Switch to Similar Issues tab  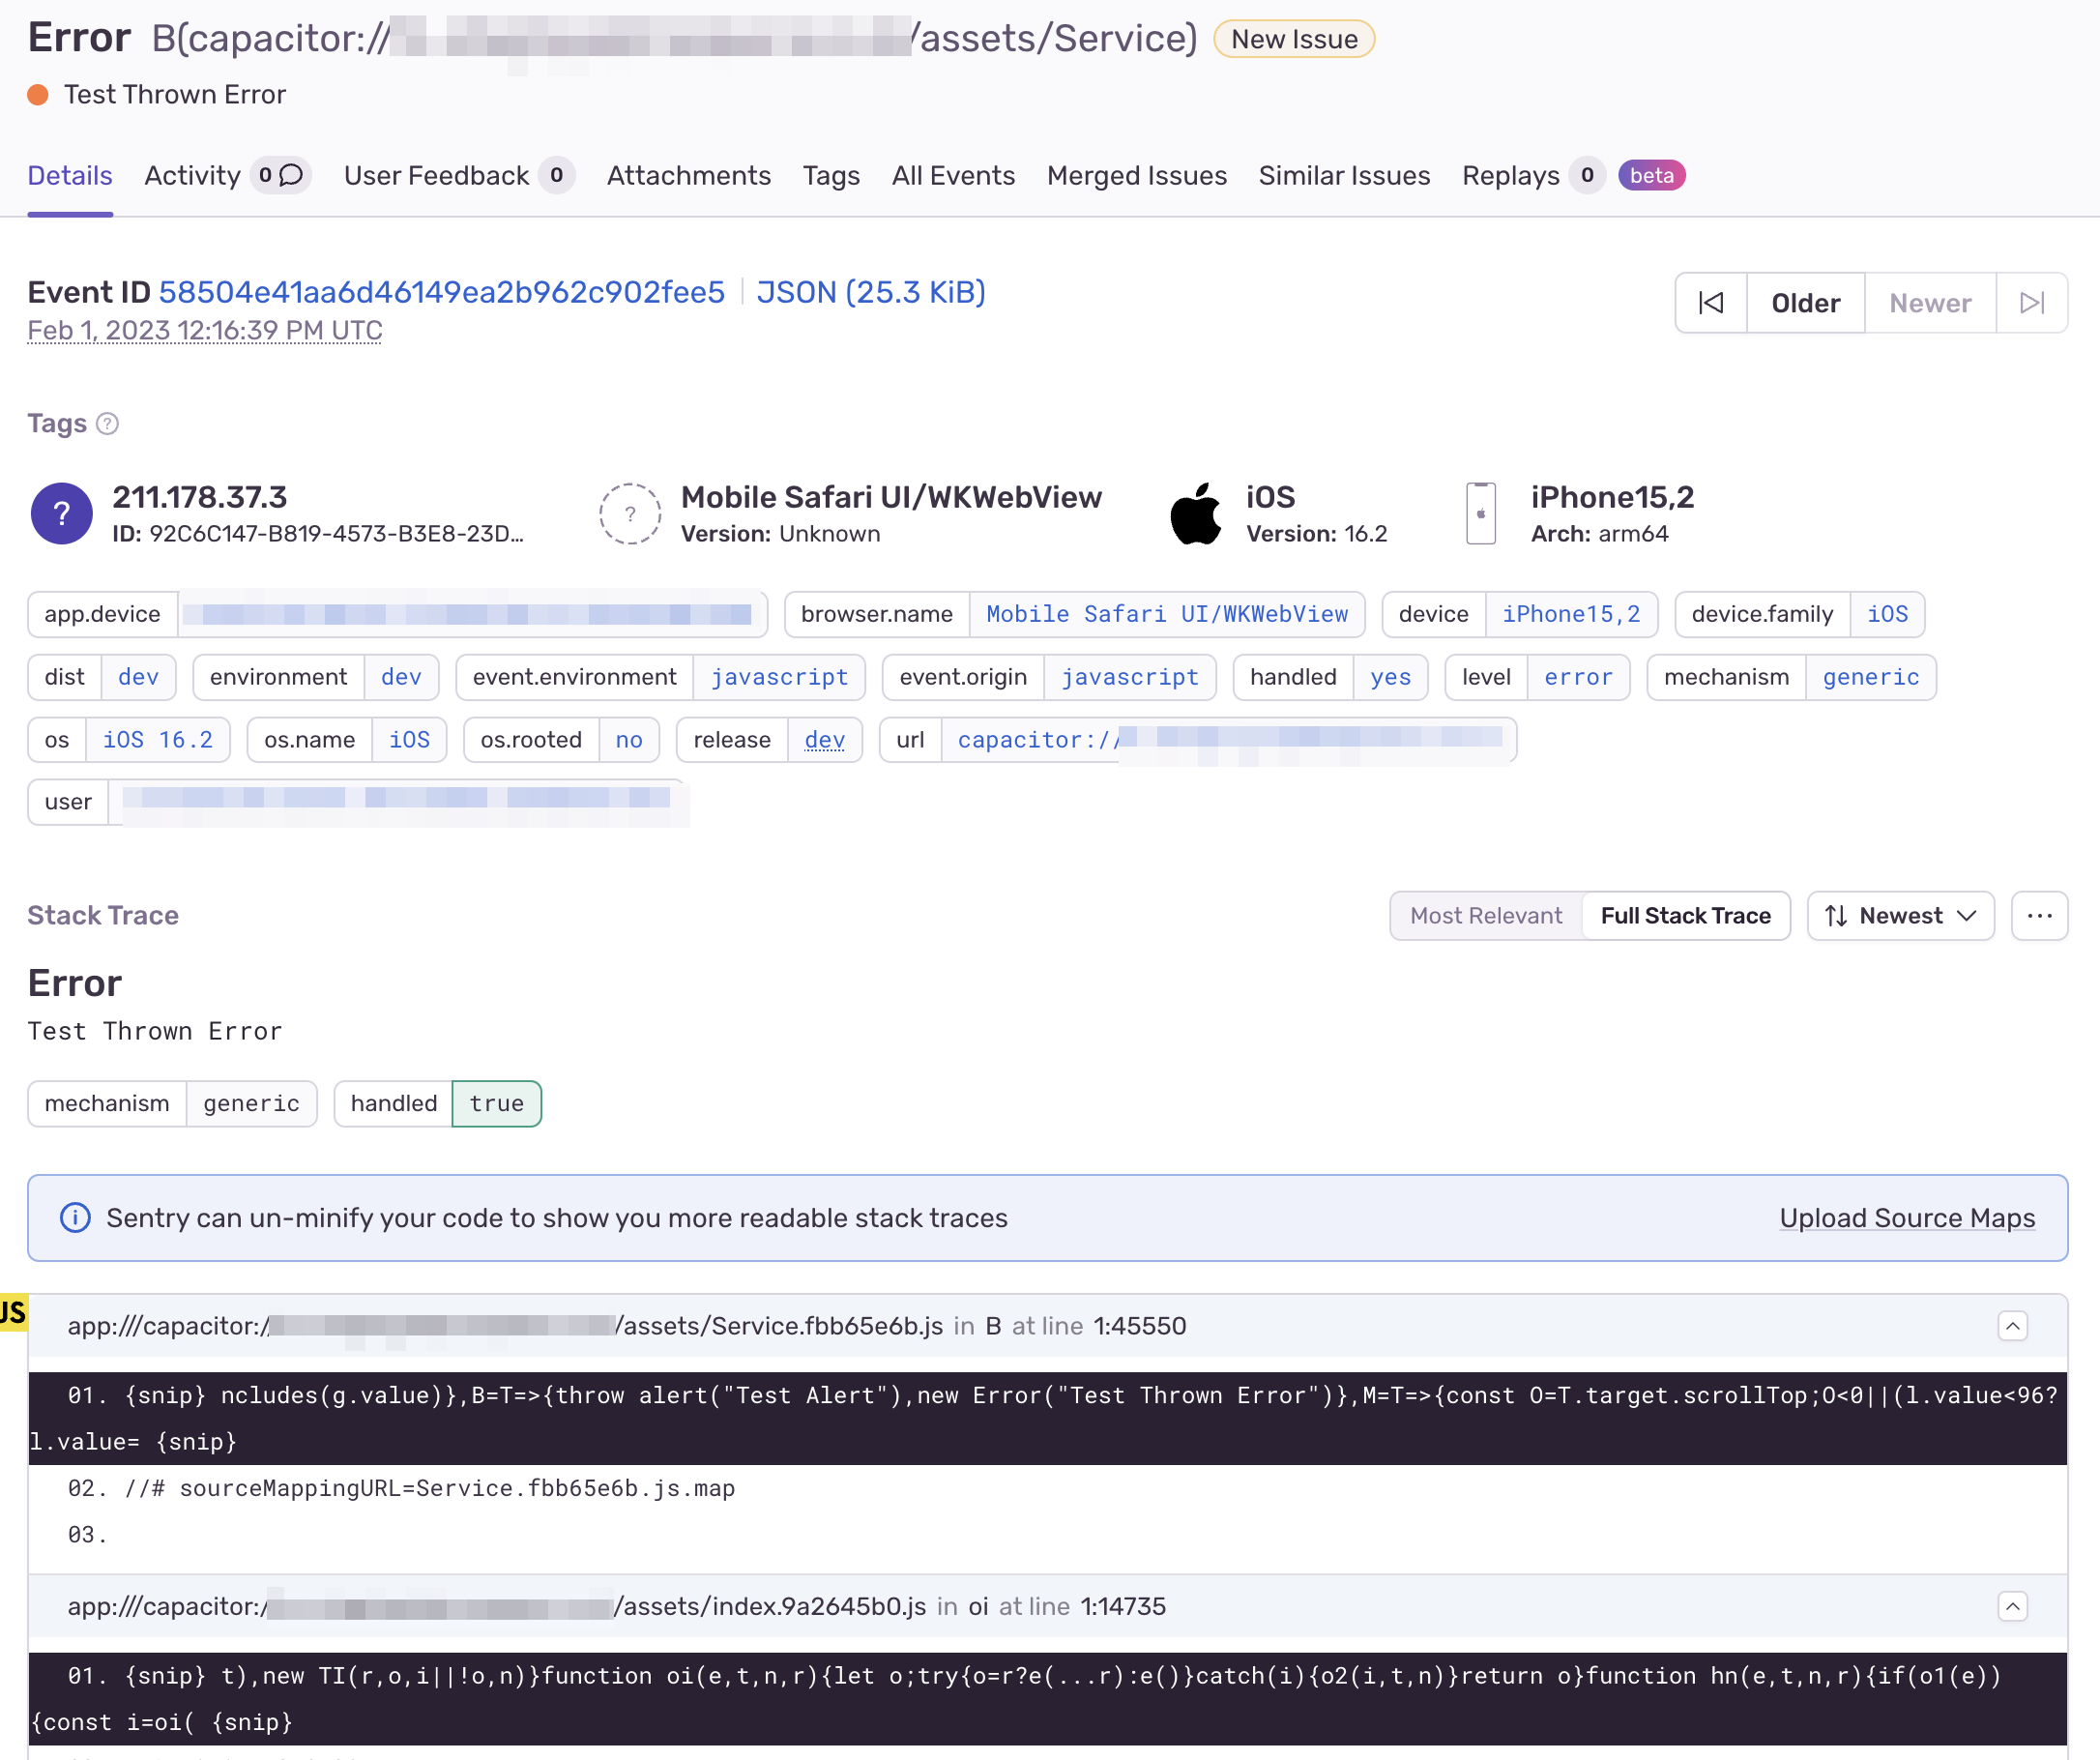pos(1343,176)
